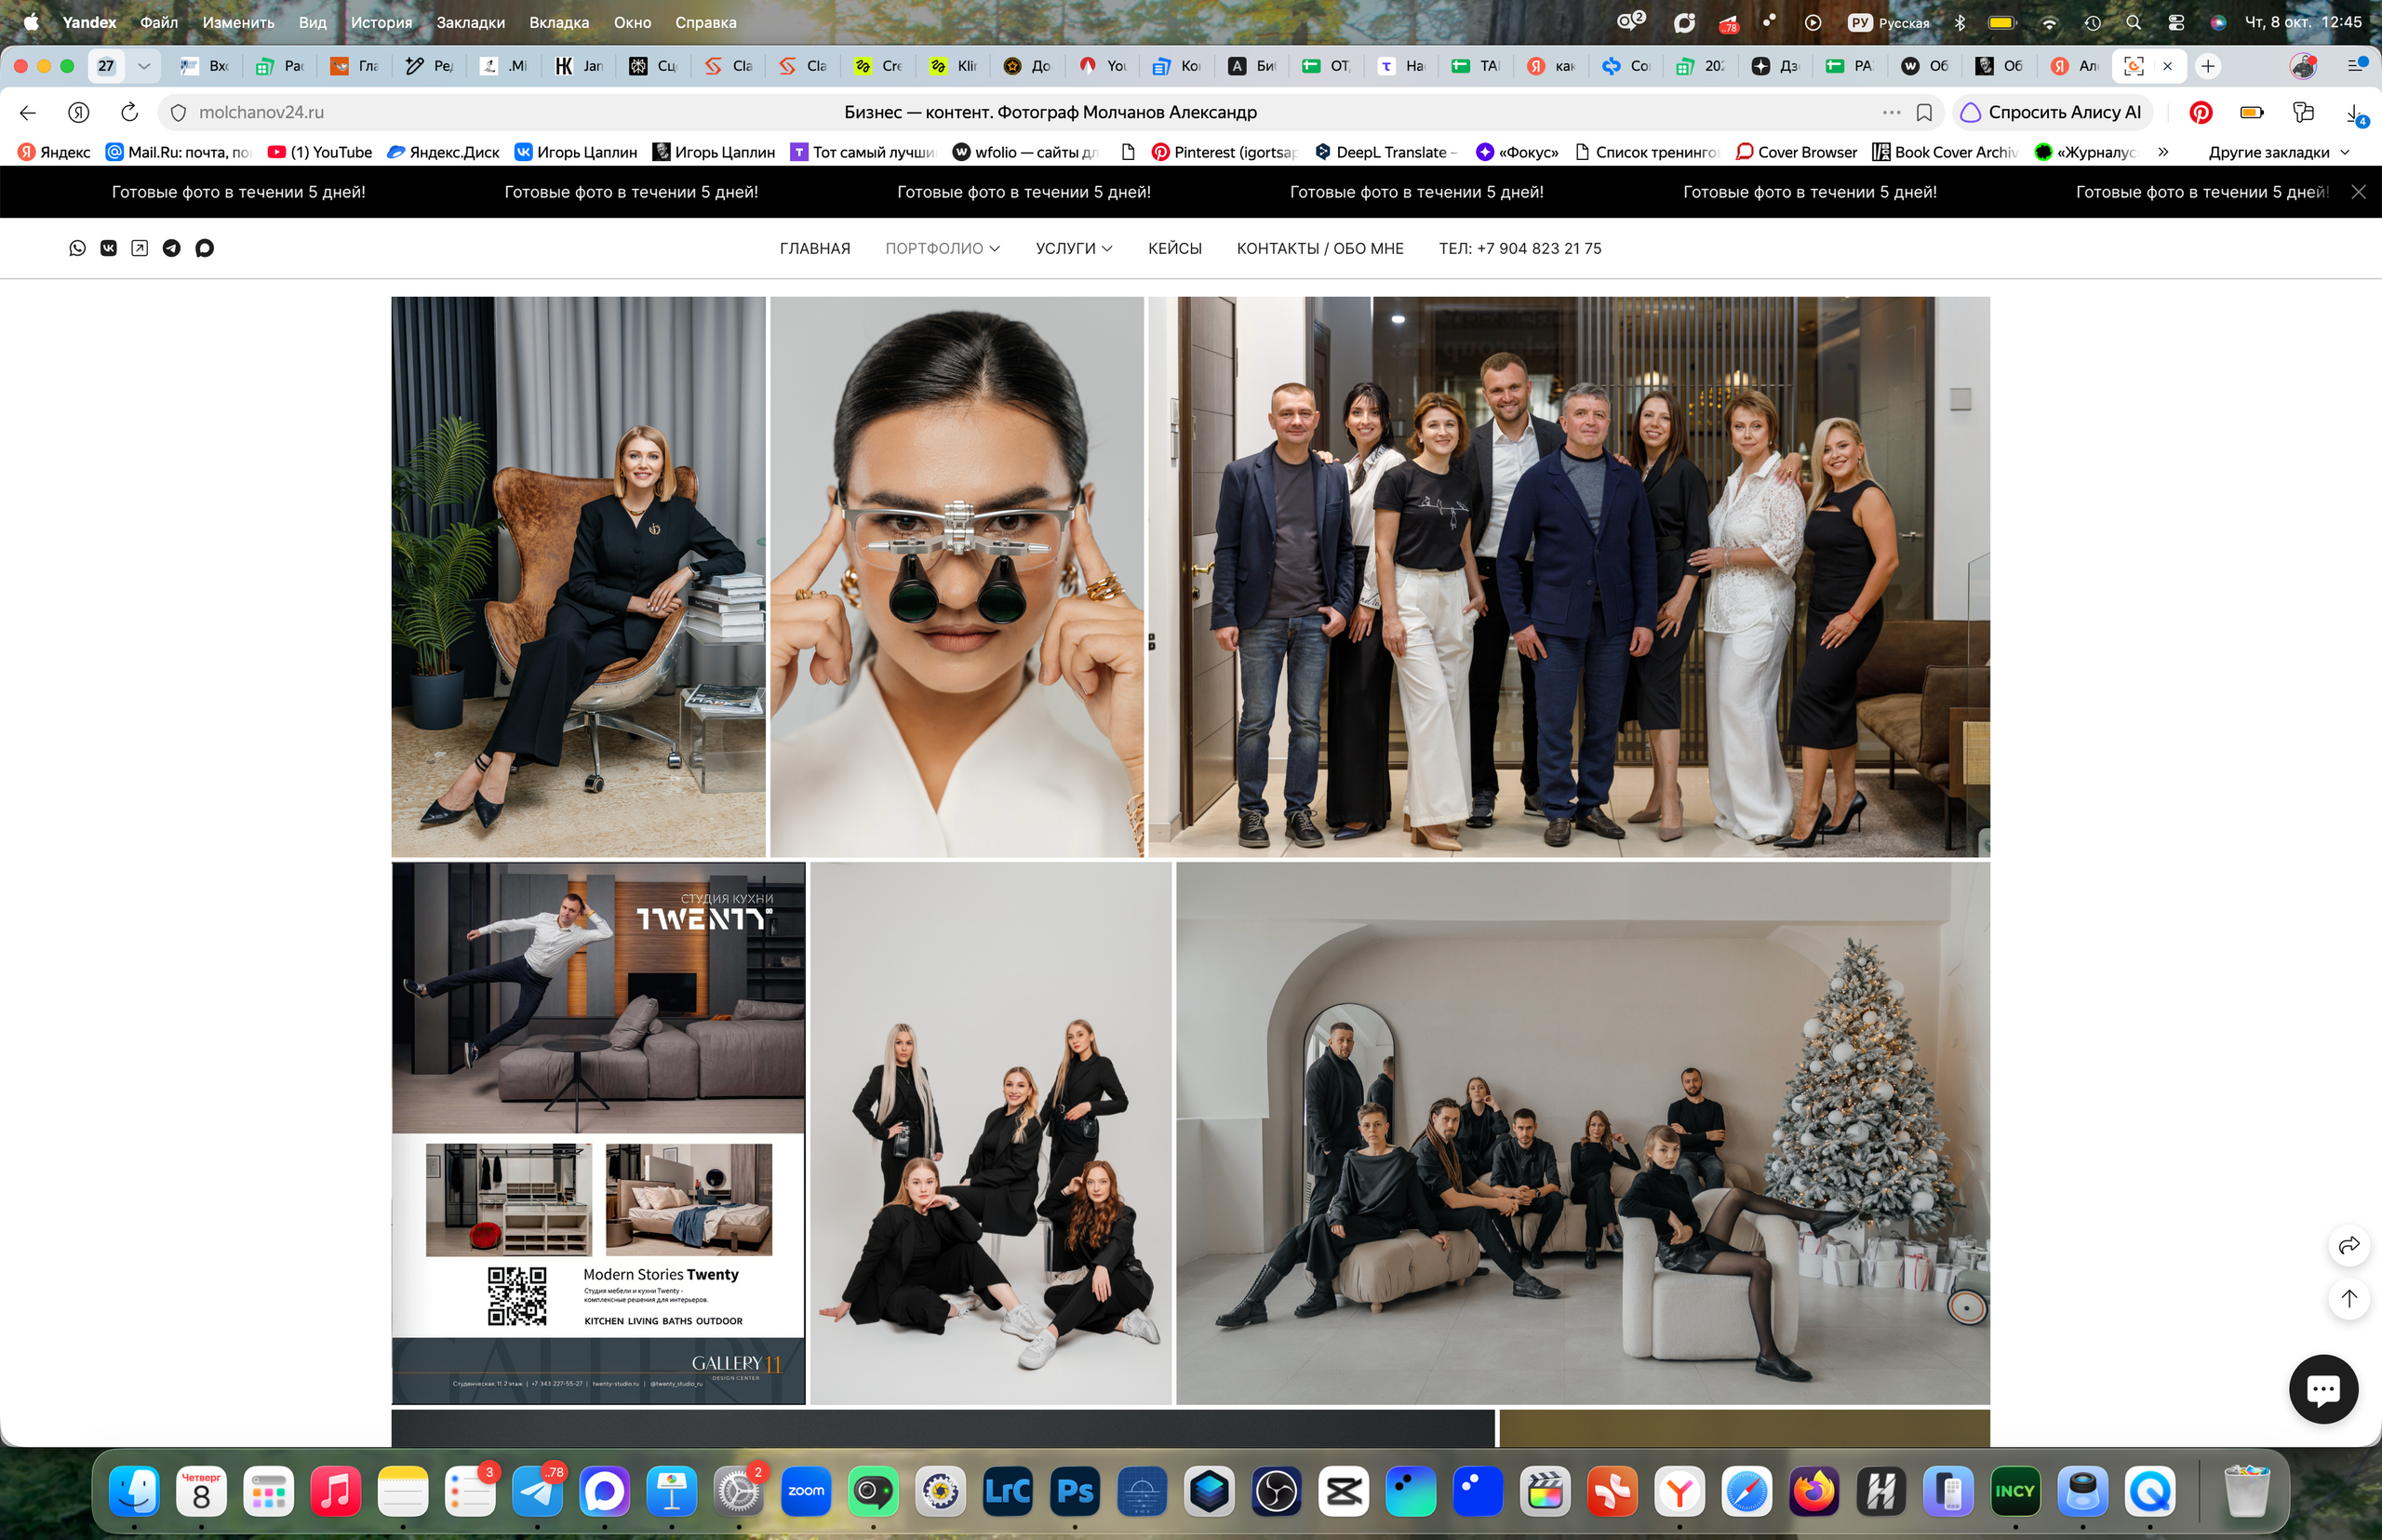Click the phone number ТЕЛ: +7 904 823 21 75
The height and width of the screenshot is (1540, 2382).
(1520, 248)
